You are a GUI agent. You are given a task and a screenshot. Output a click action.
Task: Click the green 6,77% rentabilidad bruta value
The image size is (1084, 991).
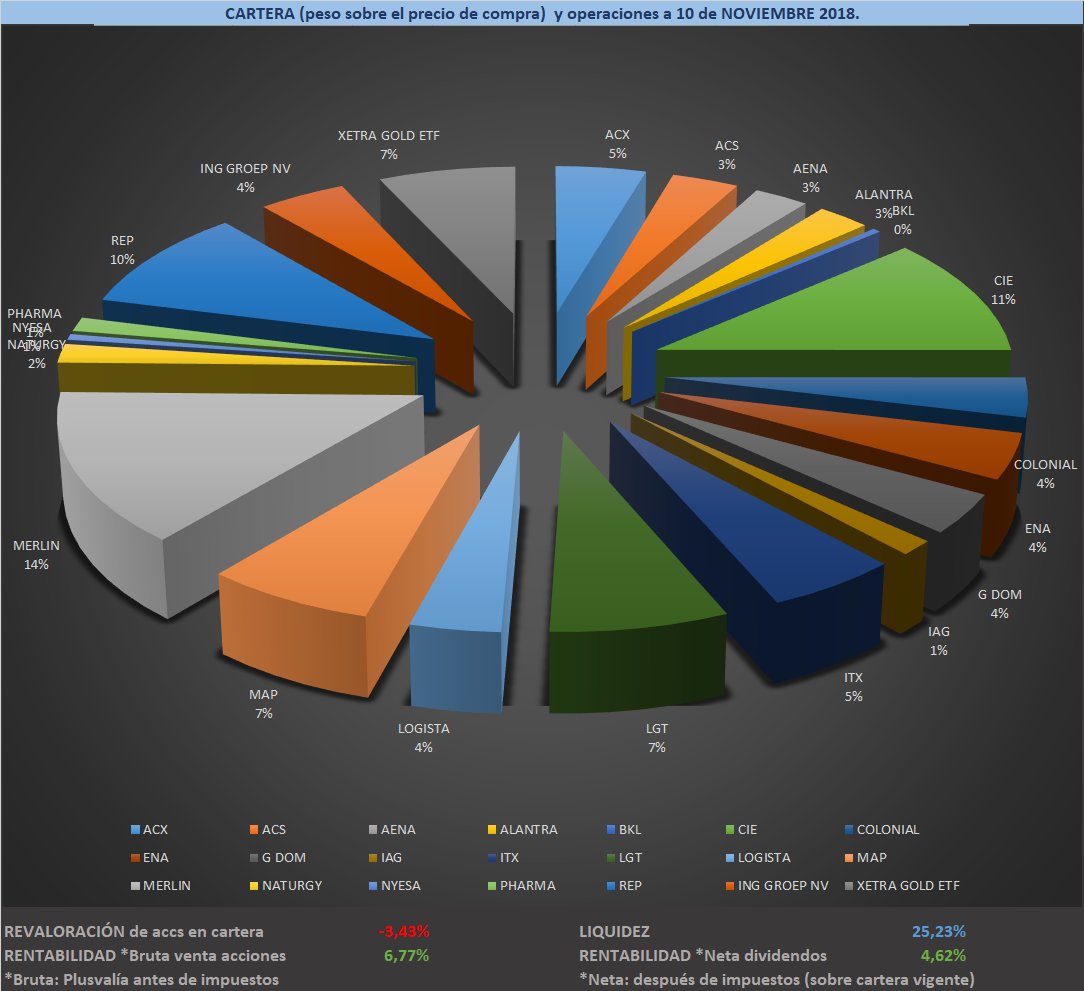[406, 955]
